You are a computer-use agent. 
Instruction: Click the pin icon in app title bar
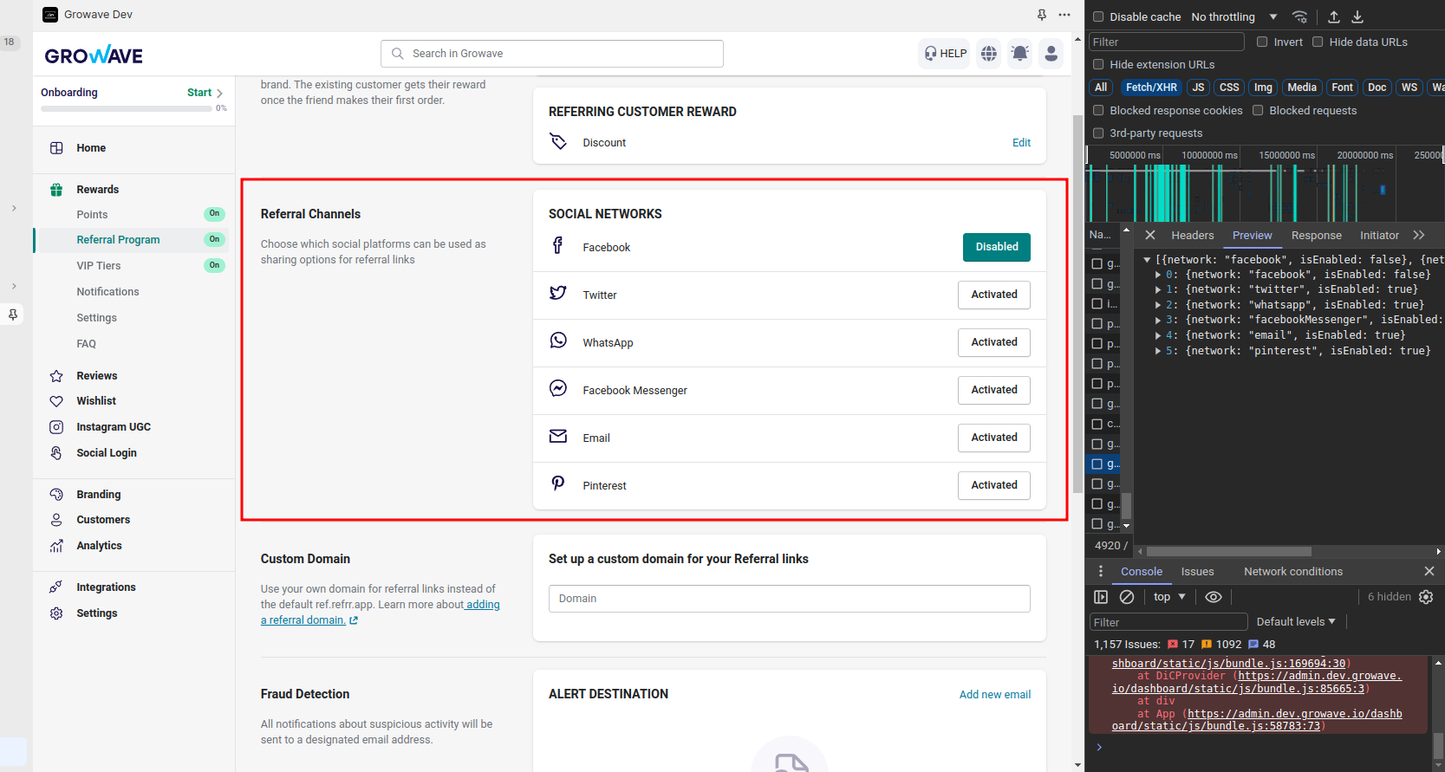point(1042,15)
